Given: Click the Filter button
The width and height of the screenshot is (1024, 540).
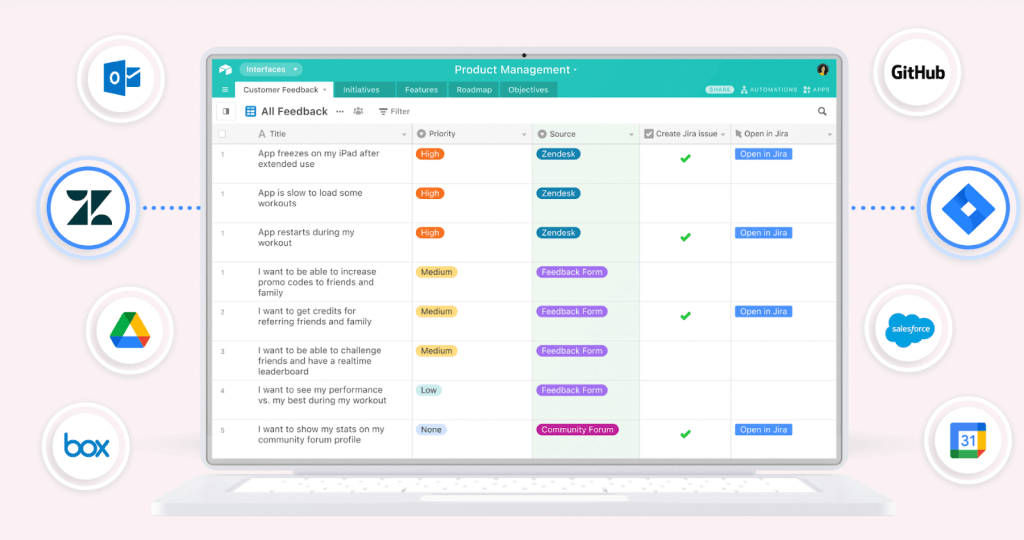Looking at the screenshot, I should (x=394, y=112).
